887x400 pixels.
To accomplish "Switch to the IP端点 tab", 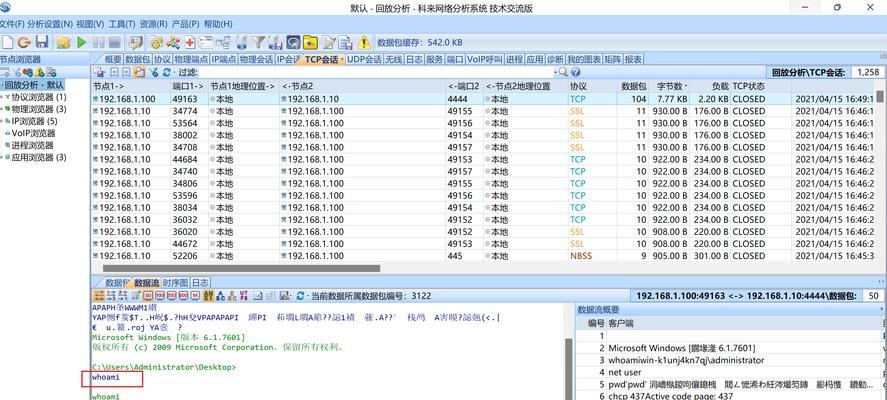I will coord(223,59).
